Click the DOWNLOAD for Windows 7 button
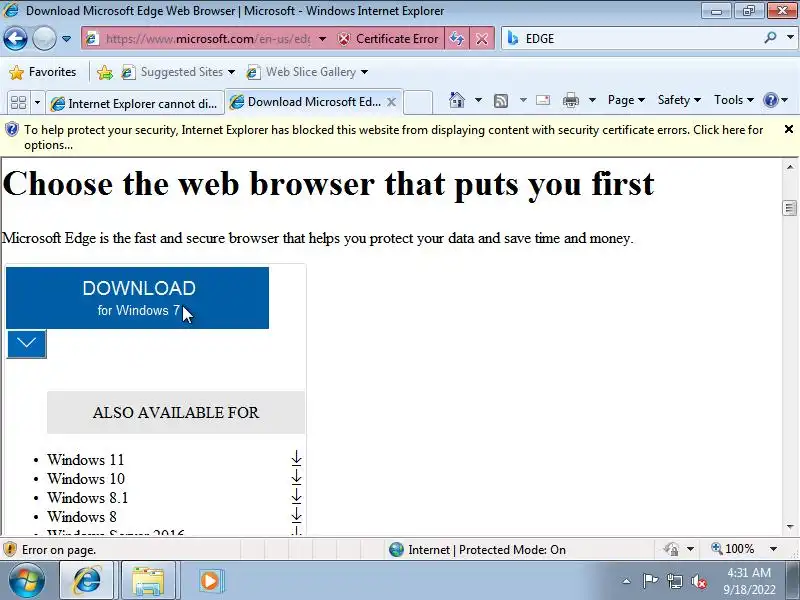The width and height of the screenshot is (800, 600). [x=137, y=298]
